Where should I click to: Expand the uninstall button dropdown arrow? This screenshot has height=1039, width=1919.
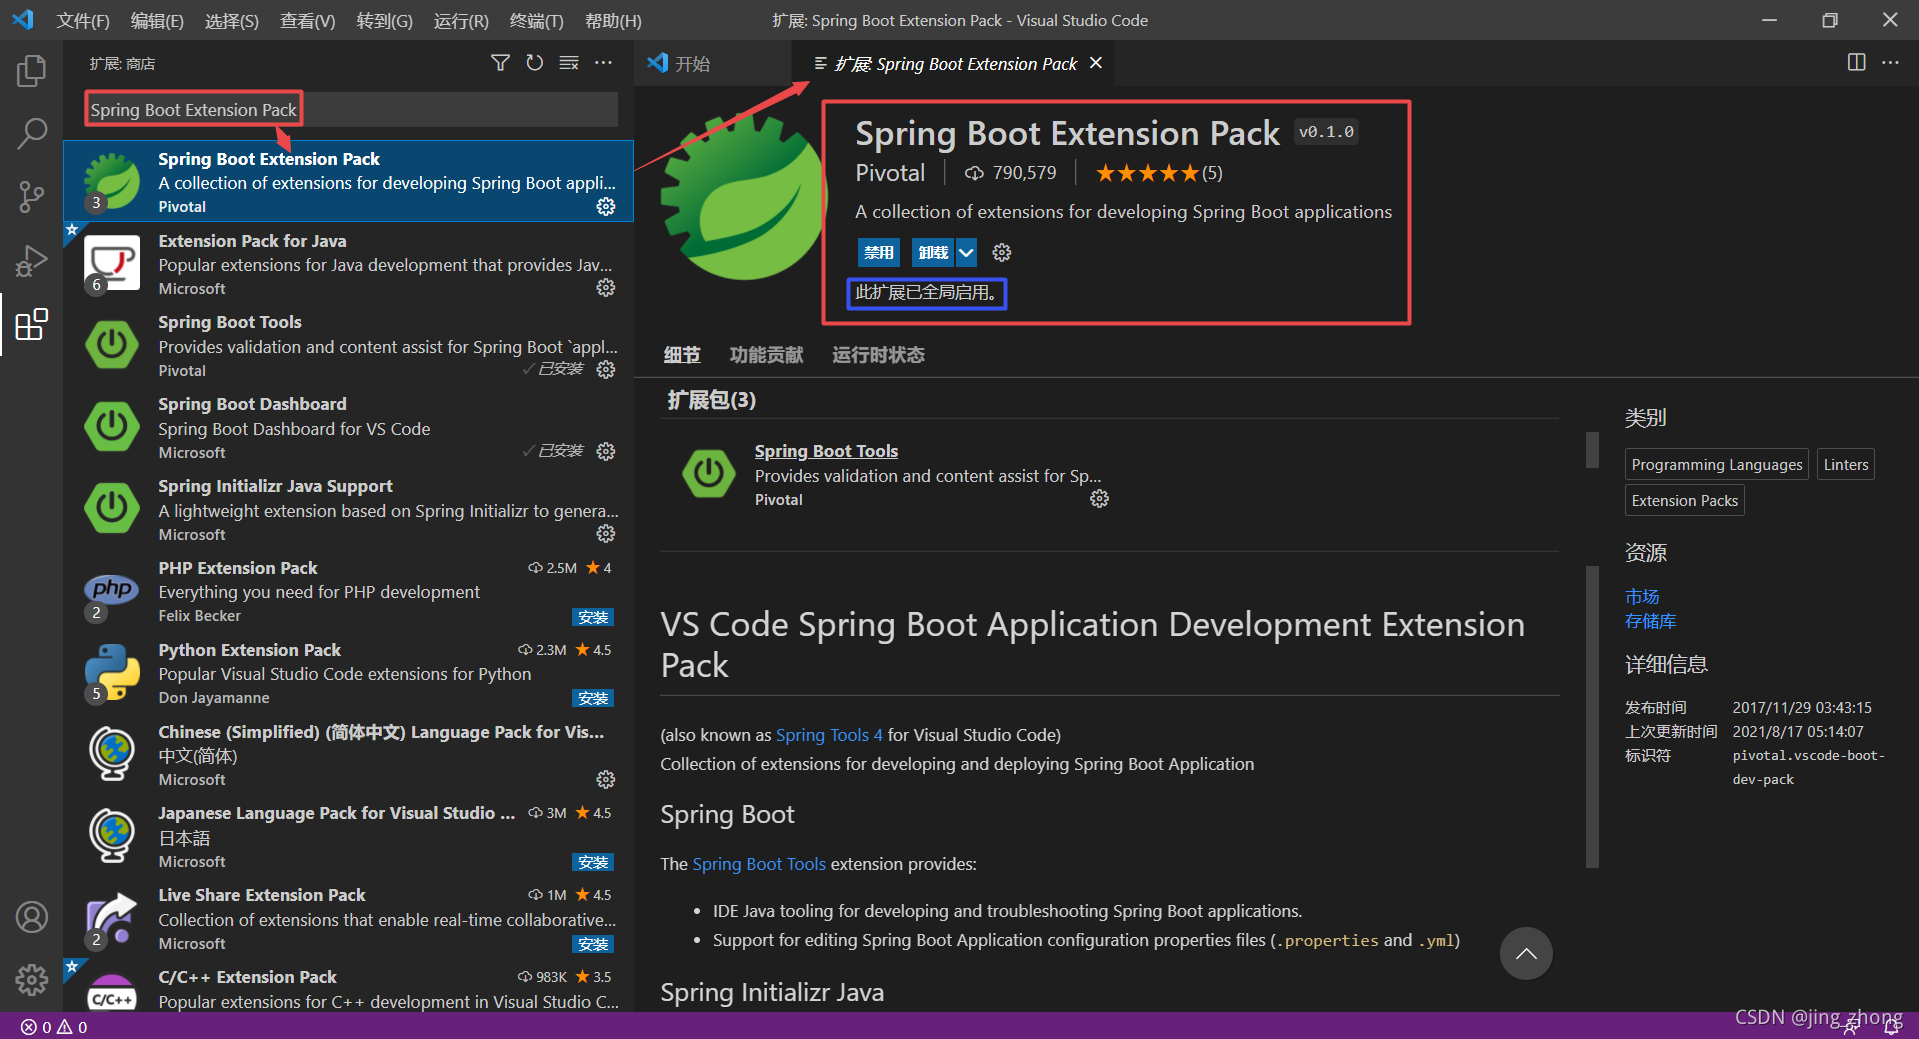966,253
